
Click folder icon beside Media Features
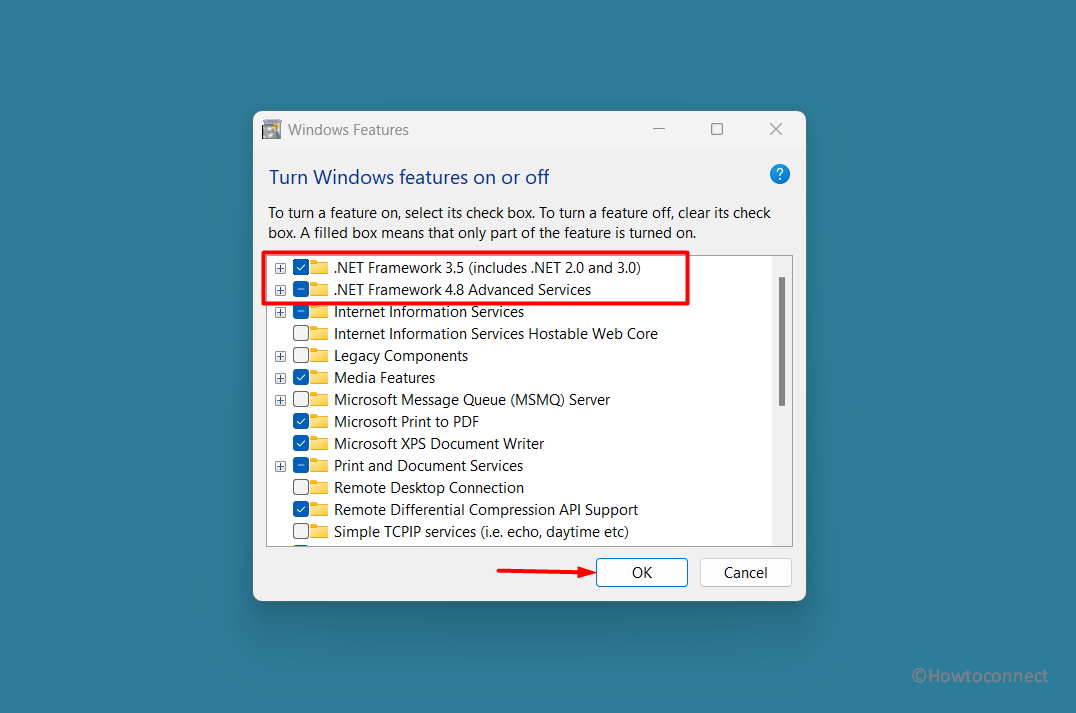pyautogui.click(x=319, y=377)
